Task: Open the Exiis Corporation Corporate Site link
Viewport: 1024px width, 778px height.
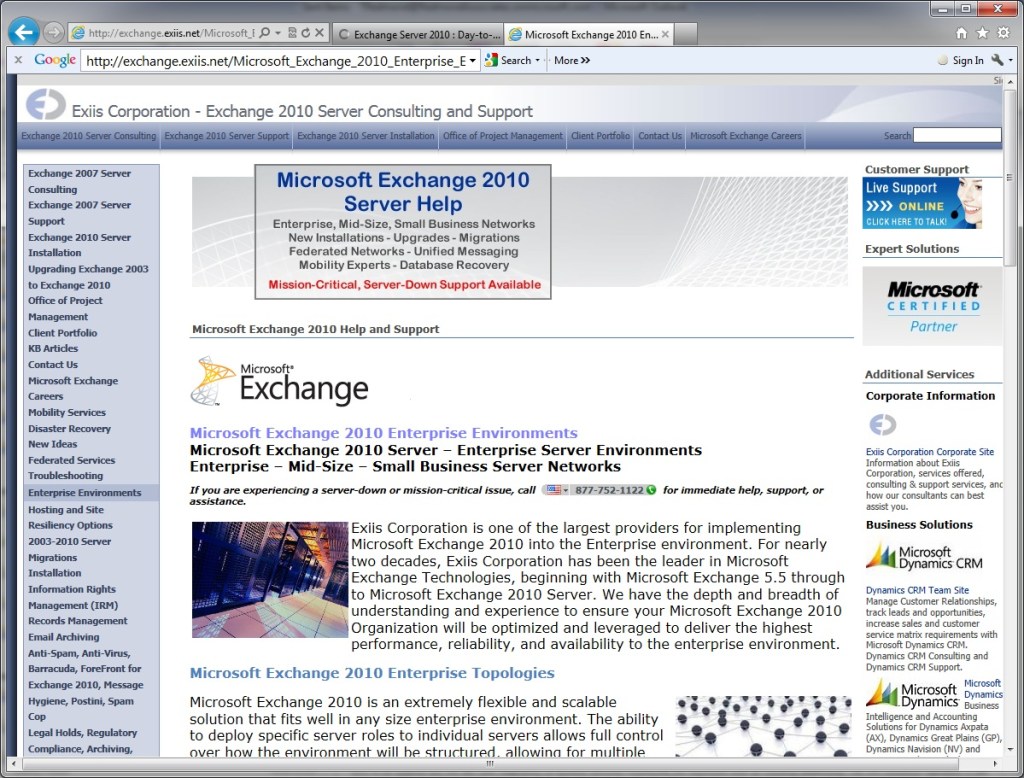Action: pyautogui.click(x=929, y=452)
